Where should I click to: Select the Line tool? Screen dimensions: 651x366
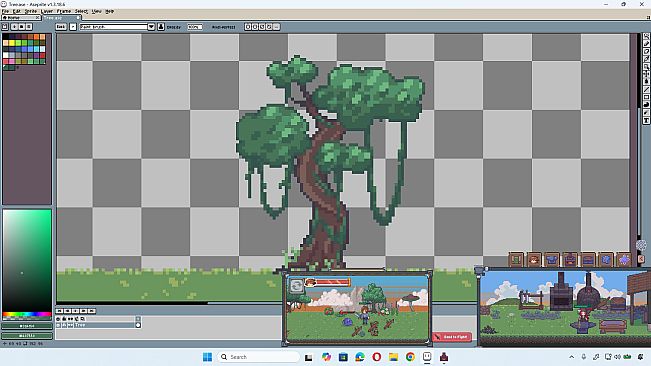[x=646, y=89]
